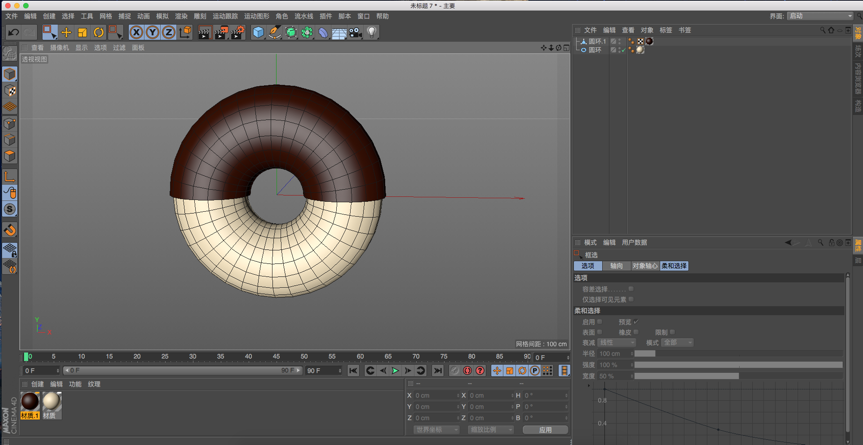Select the Rotate tool icon
Viewport: 863px width, 445px height.
tap(98, 33)
